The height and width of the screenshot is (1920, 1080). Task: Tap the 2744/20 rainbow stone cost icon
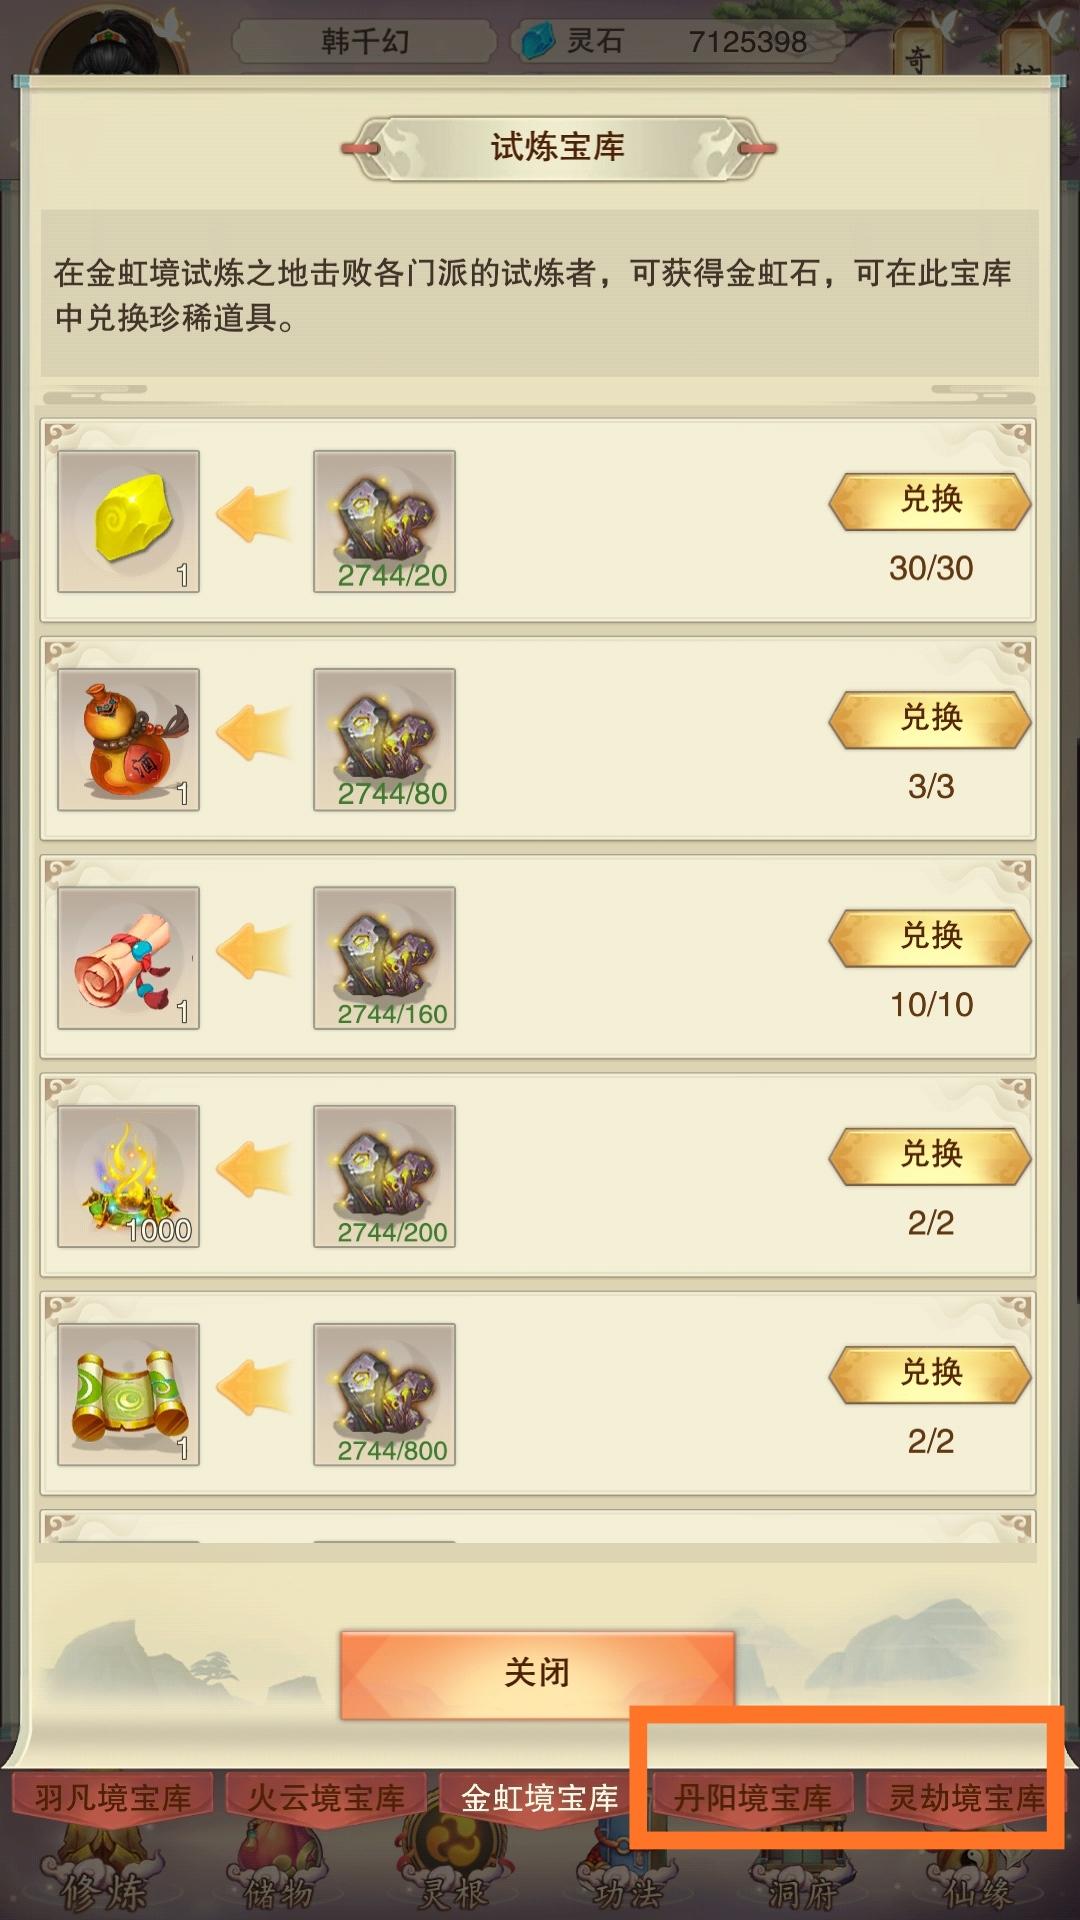coord(384,521)
